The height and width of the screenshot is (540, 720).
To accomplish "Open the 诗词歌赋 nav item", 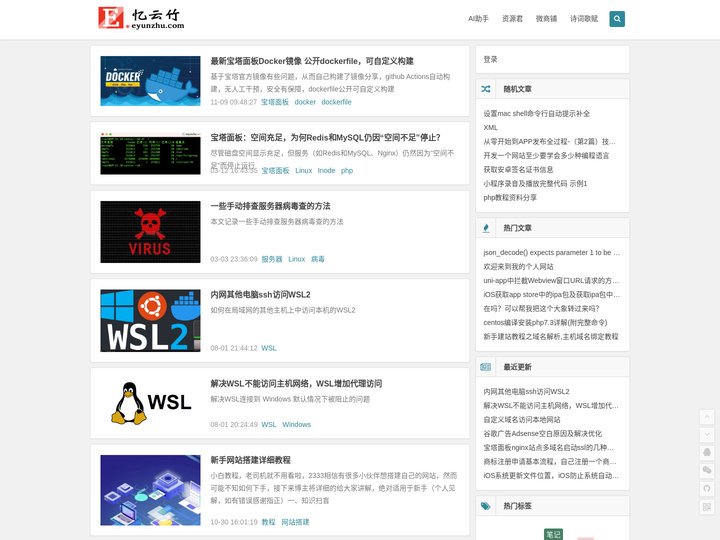I will pos(584,19).
